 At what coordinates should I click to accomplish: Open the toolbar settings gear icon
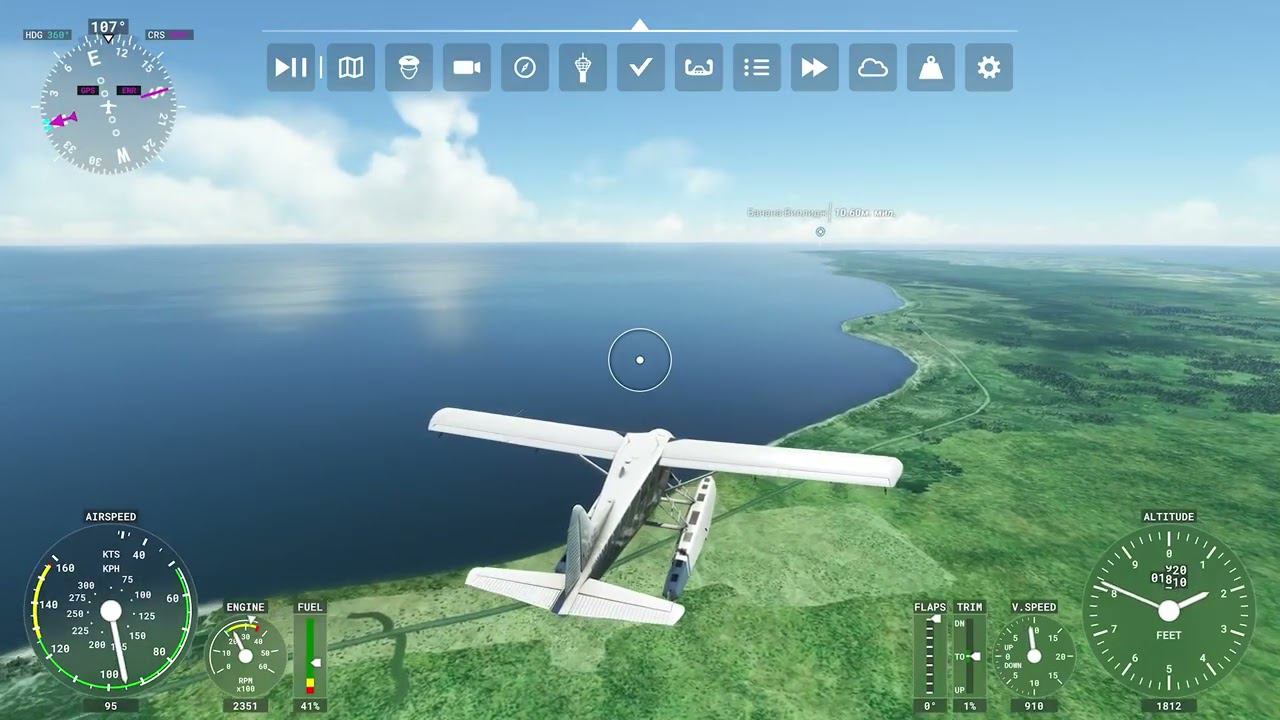pyautogui.click(x=989, y=67)
